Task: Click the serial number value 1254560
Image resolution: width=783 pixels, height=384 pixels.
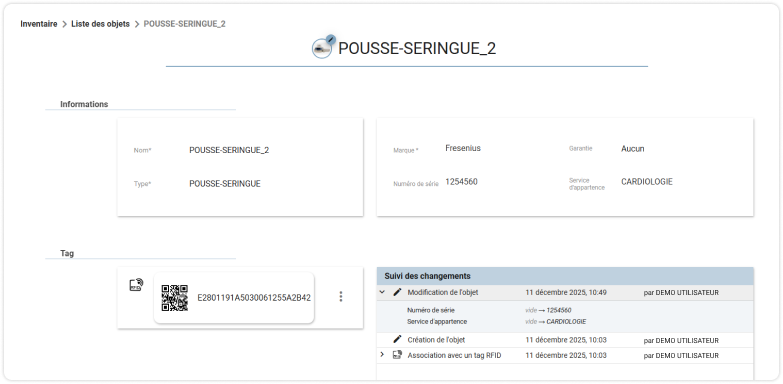Action: (x=461, y=182)
